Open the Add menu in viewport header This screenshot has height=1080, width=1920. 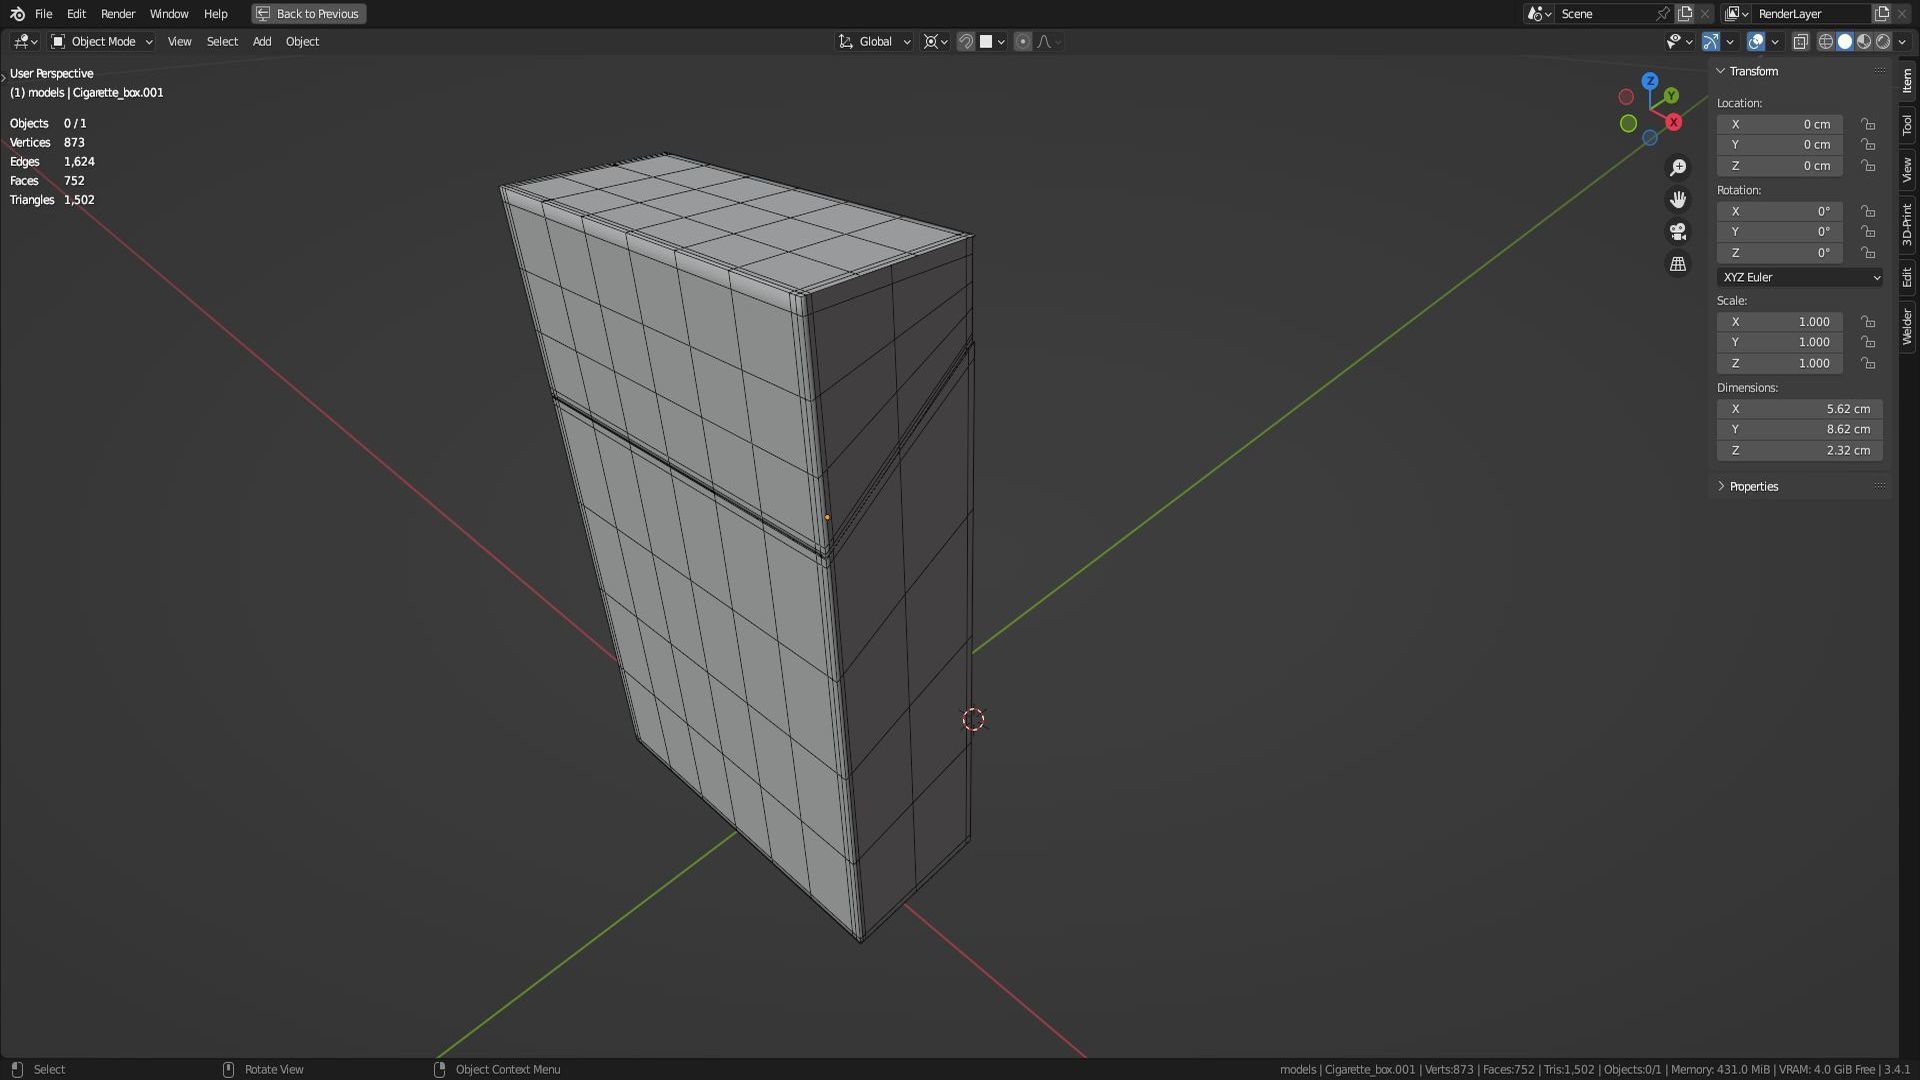pos(261,41)
